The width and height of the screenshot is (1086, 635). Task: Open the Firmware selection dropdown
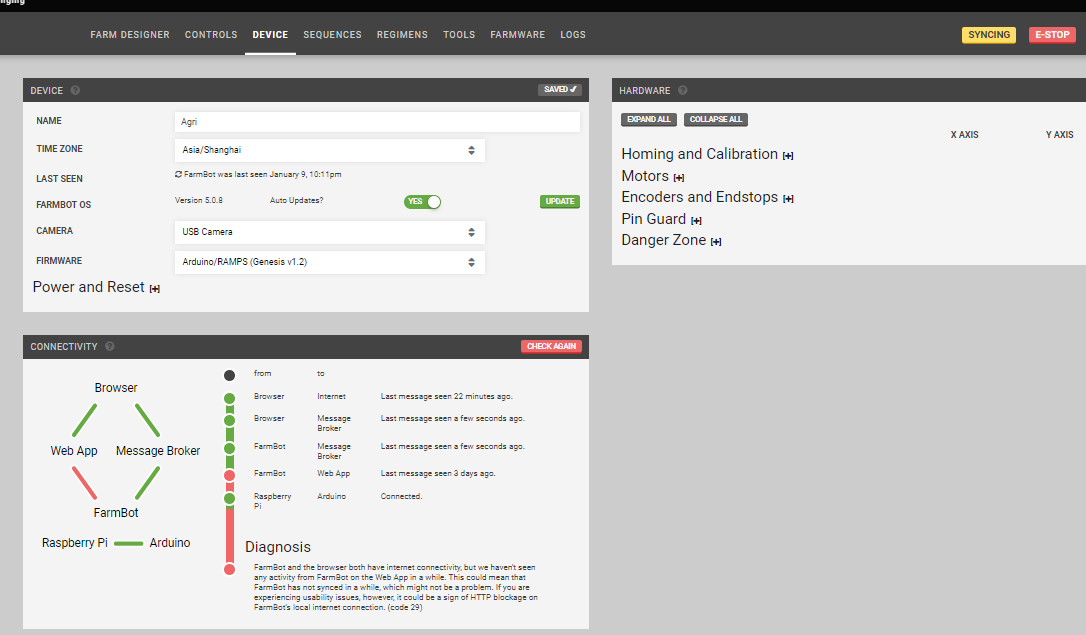[329, 262]
